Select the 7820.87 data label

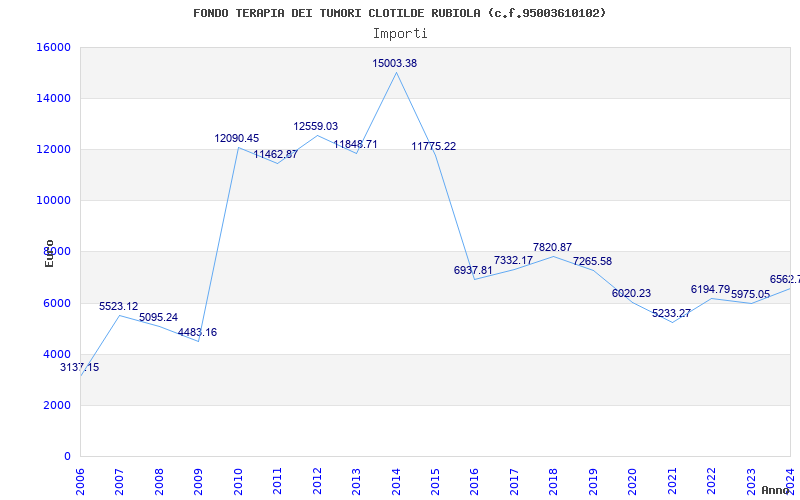(x=553, y=247)
